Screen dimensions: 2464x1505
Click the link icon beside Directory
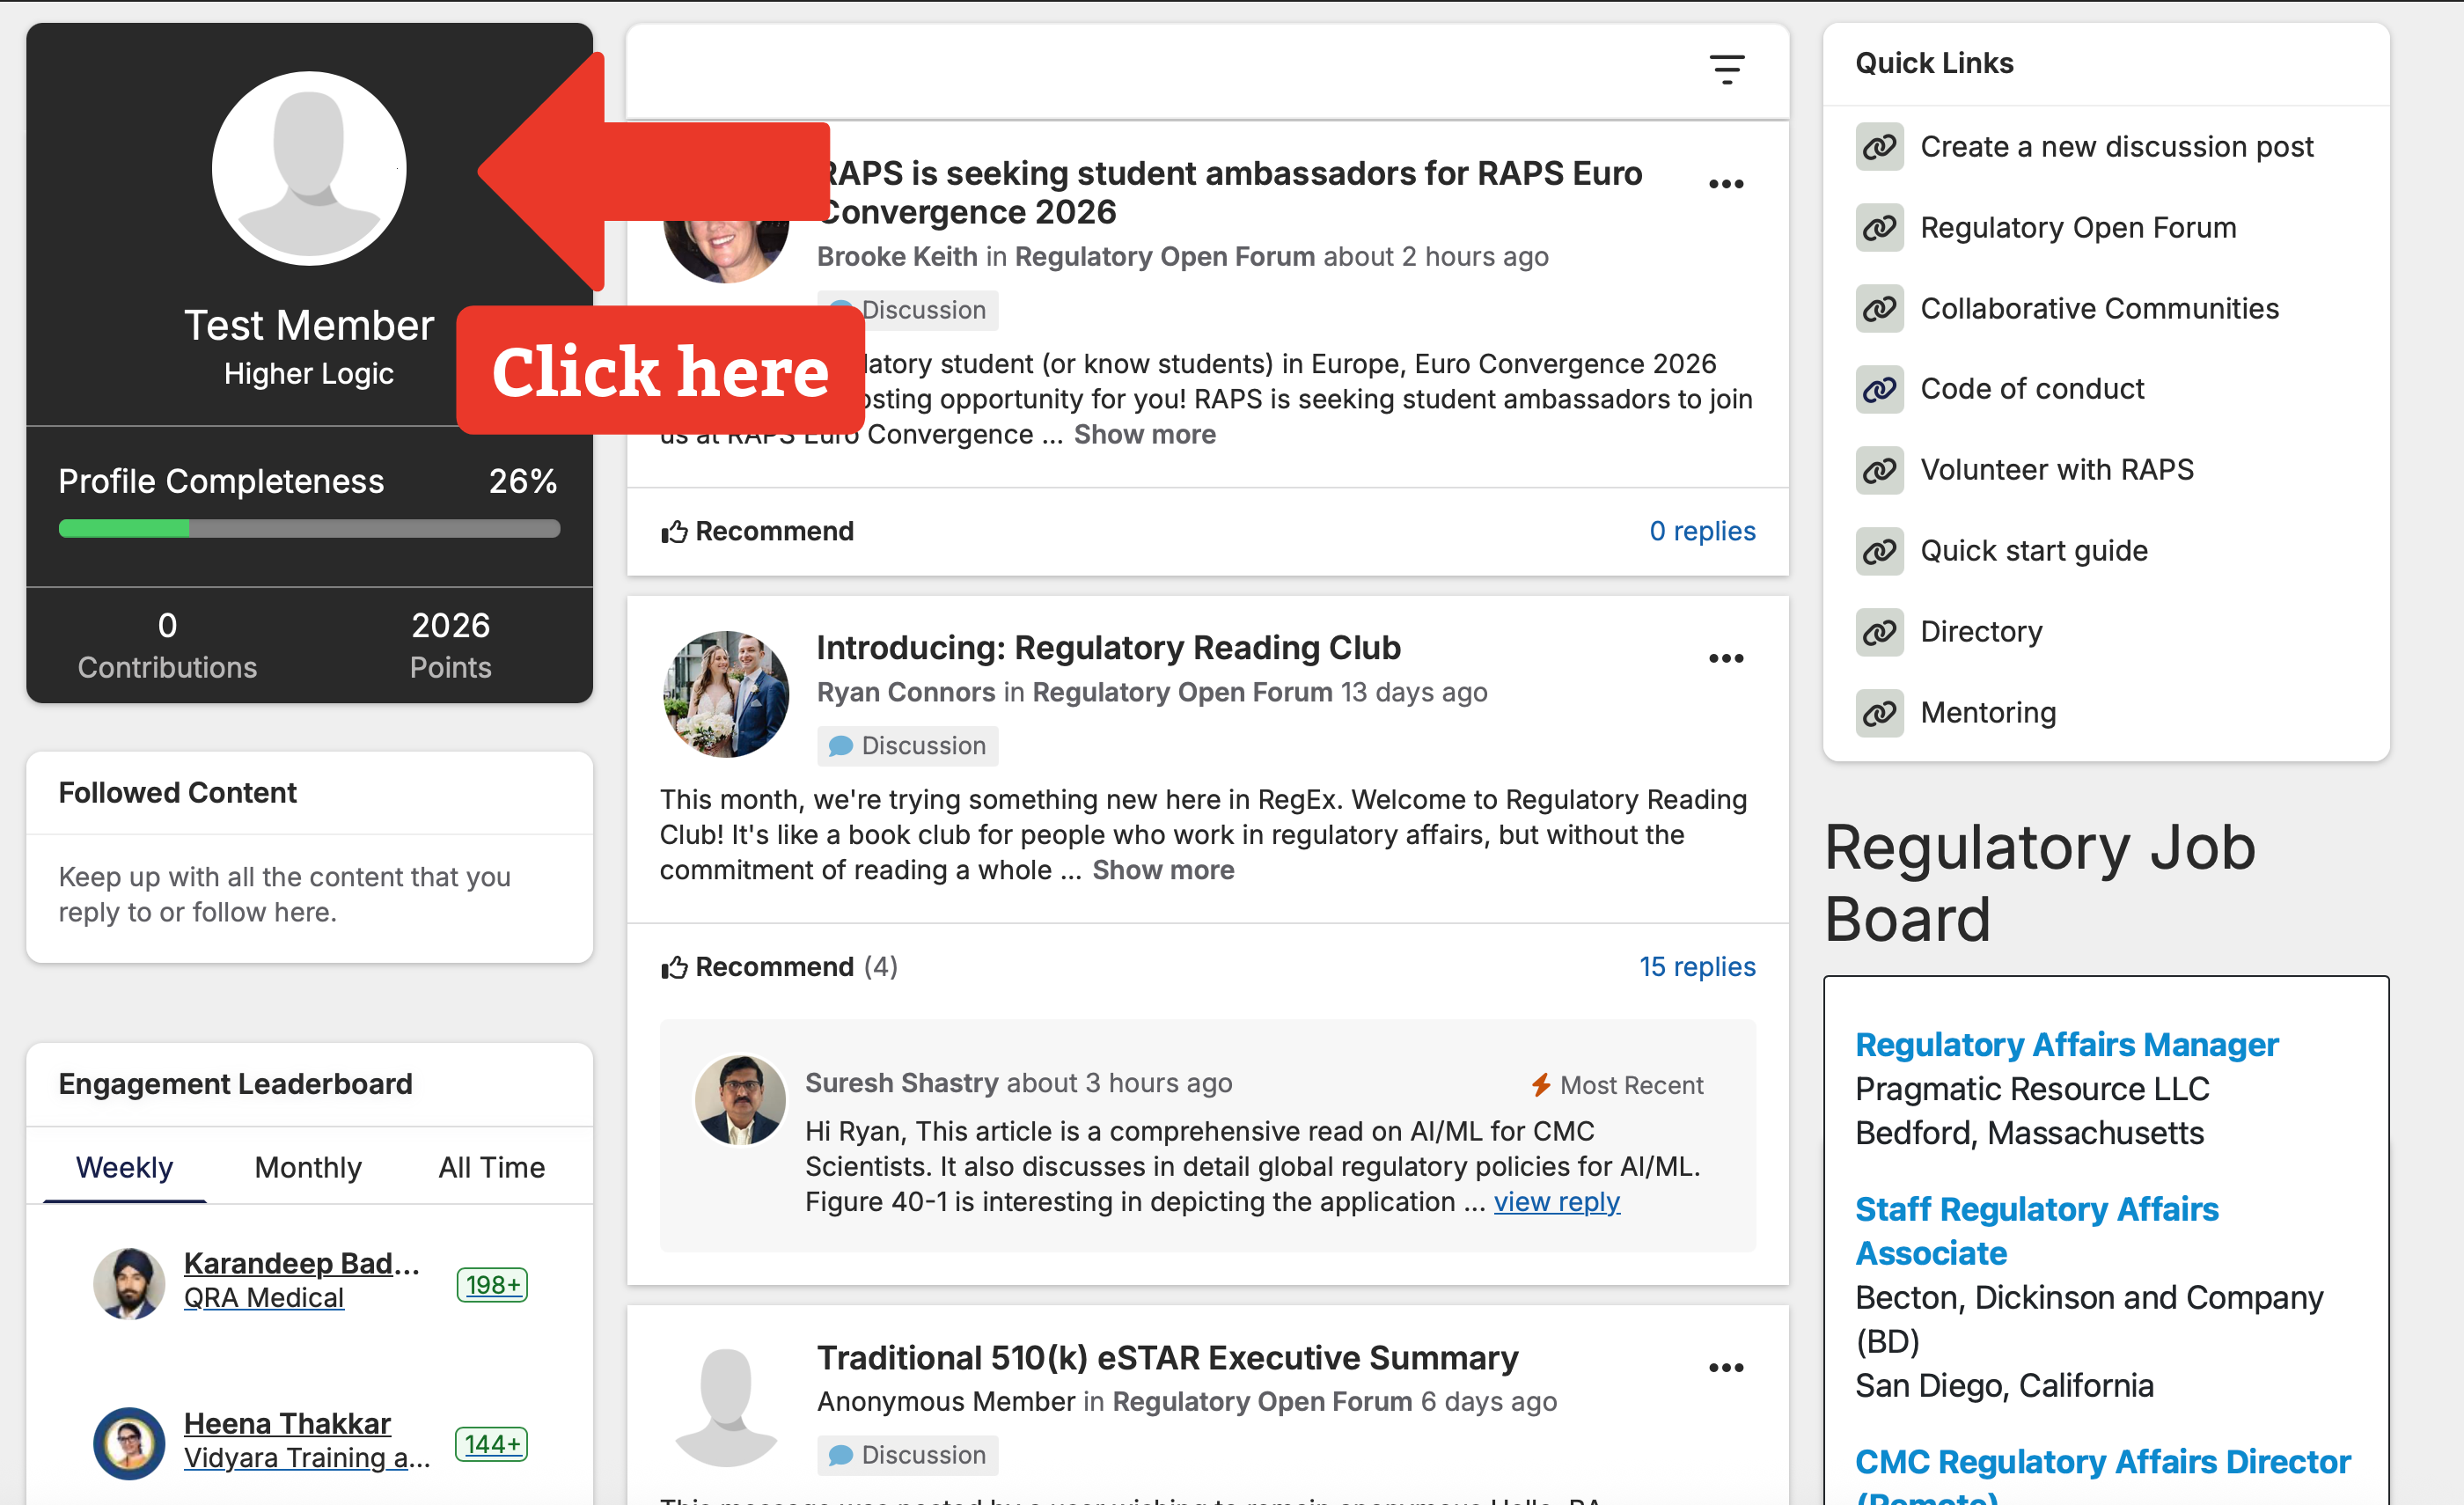(1879, 632)
